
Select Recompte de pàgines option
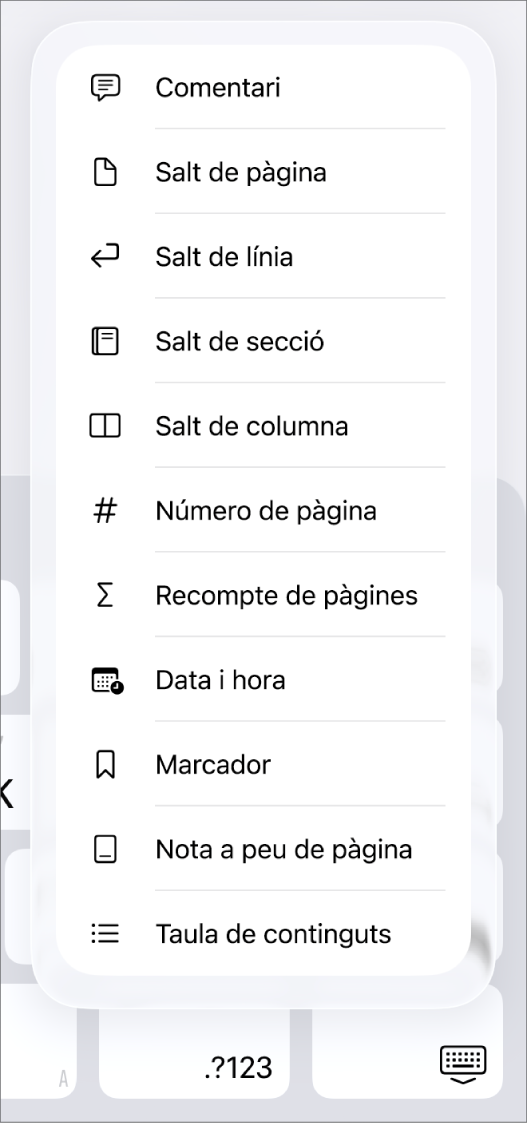click(x=264, y=595)
